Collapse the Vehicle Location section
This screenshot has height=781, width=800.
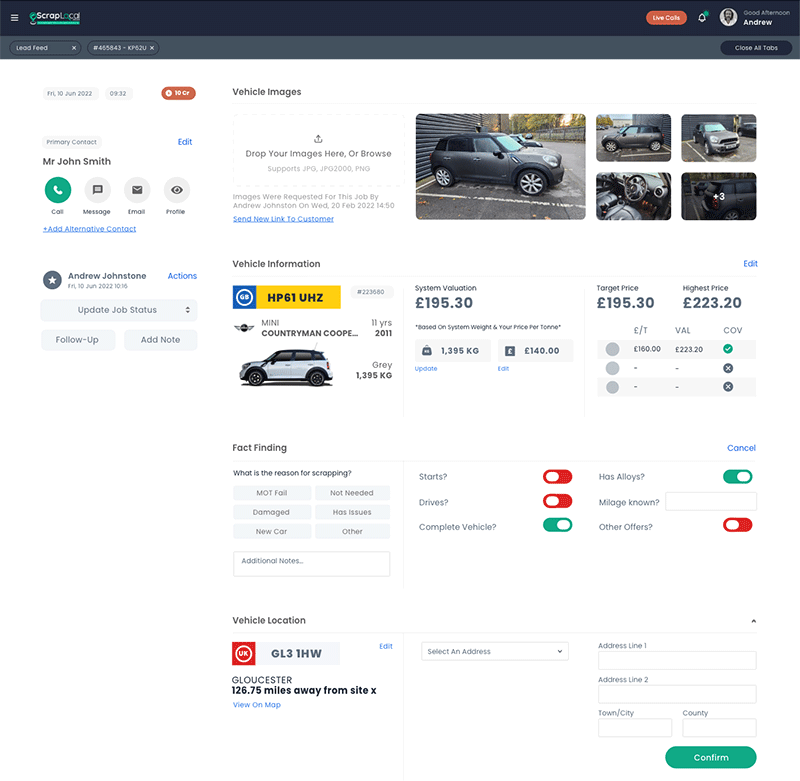coord(753,621)
